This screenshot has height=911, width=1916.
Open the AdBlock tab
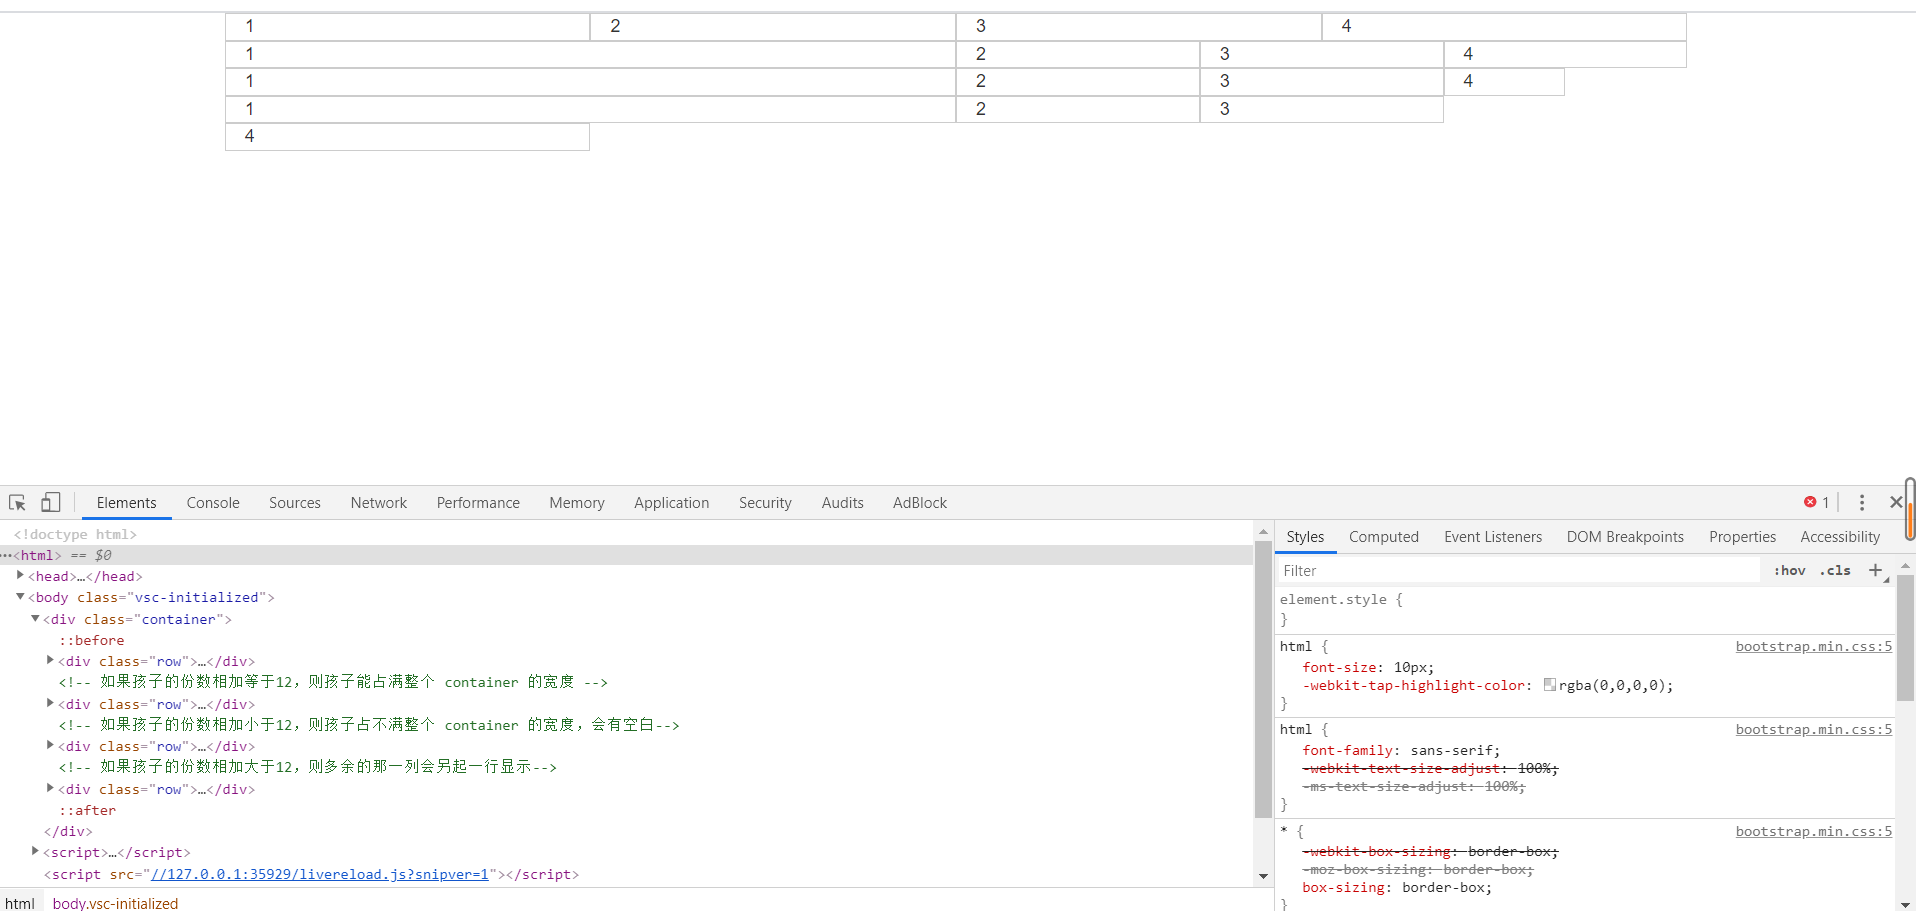920,503
